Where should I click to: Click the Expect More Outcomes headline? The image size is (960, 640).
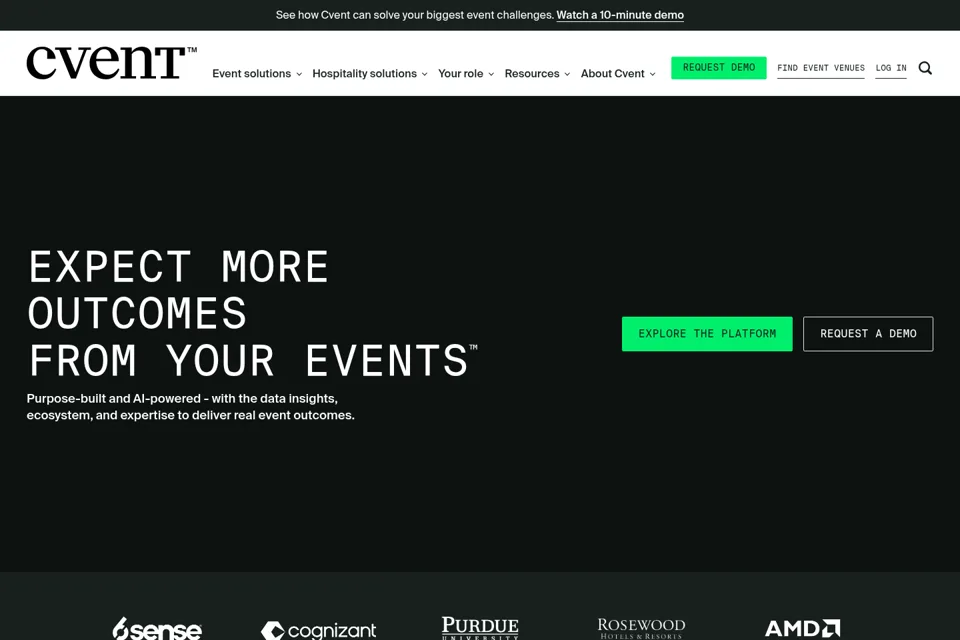coord(252,314)
